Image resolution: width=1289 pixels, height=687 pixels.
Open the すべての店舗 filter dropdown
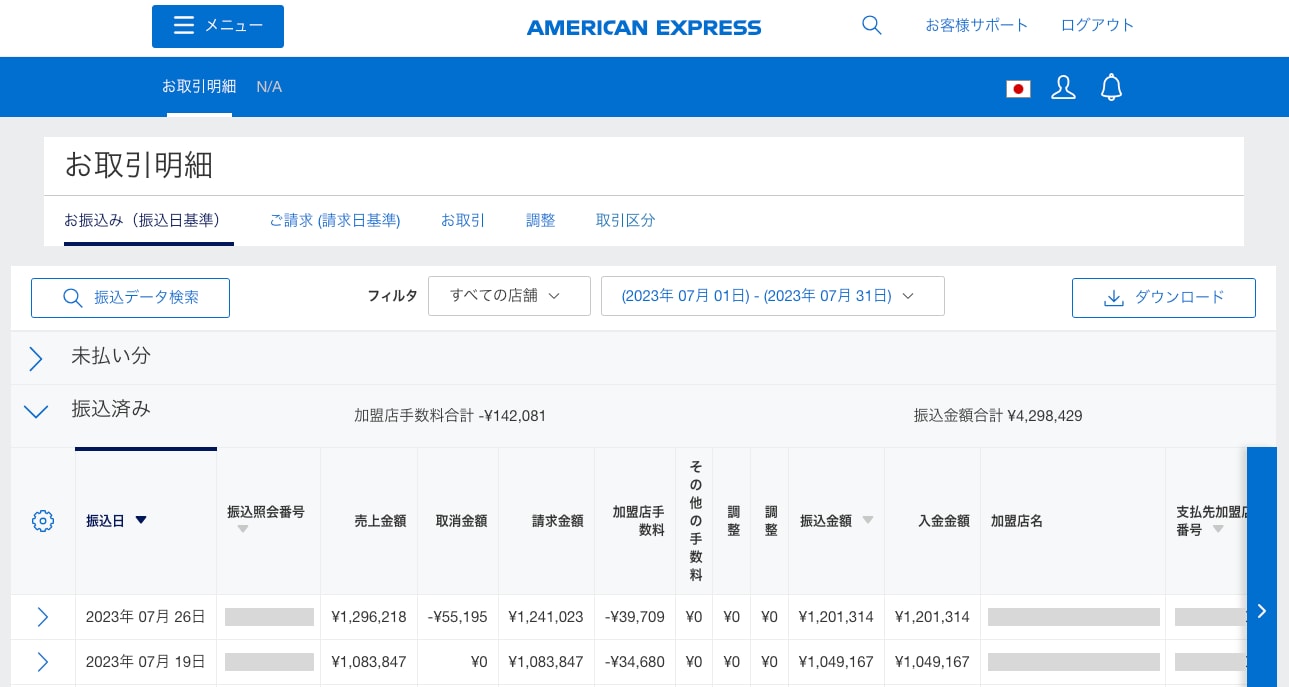click(509, 296)
